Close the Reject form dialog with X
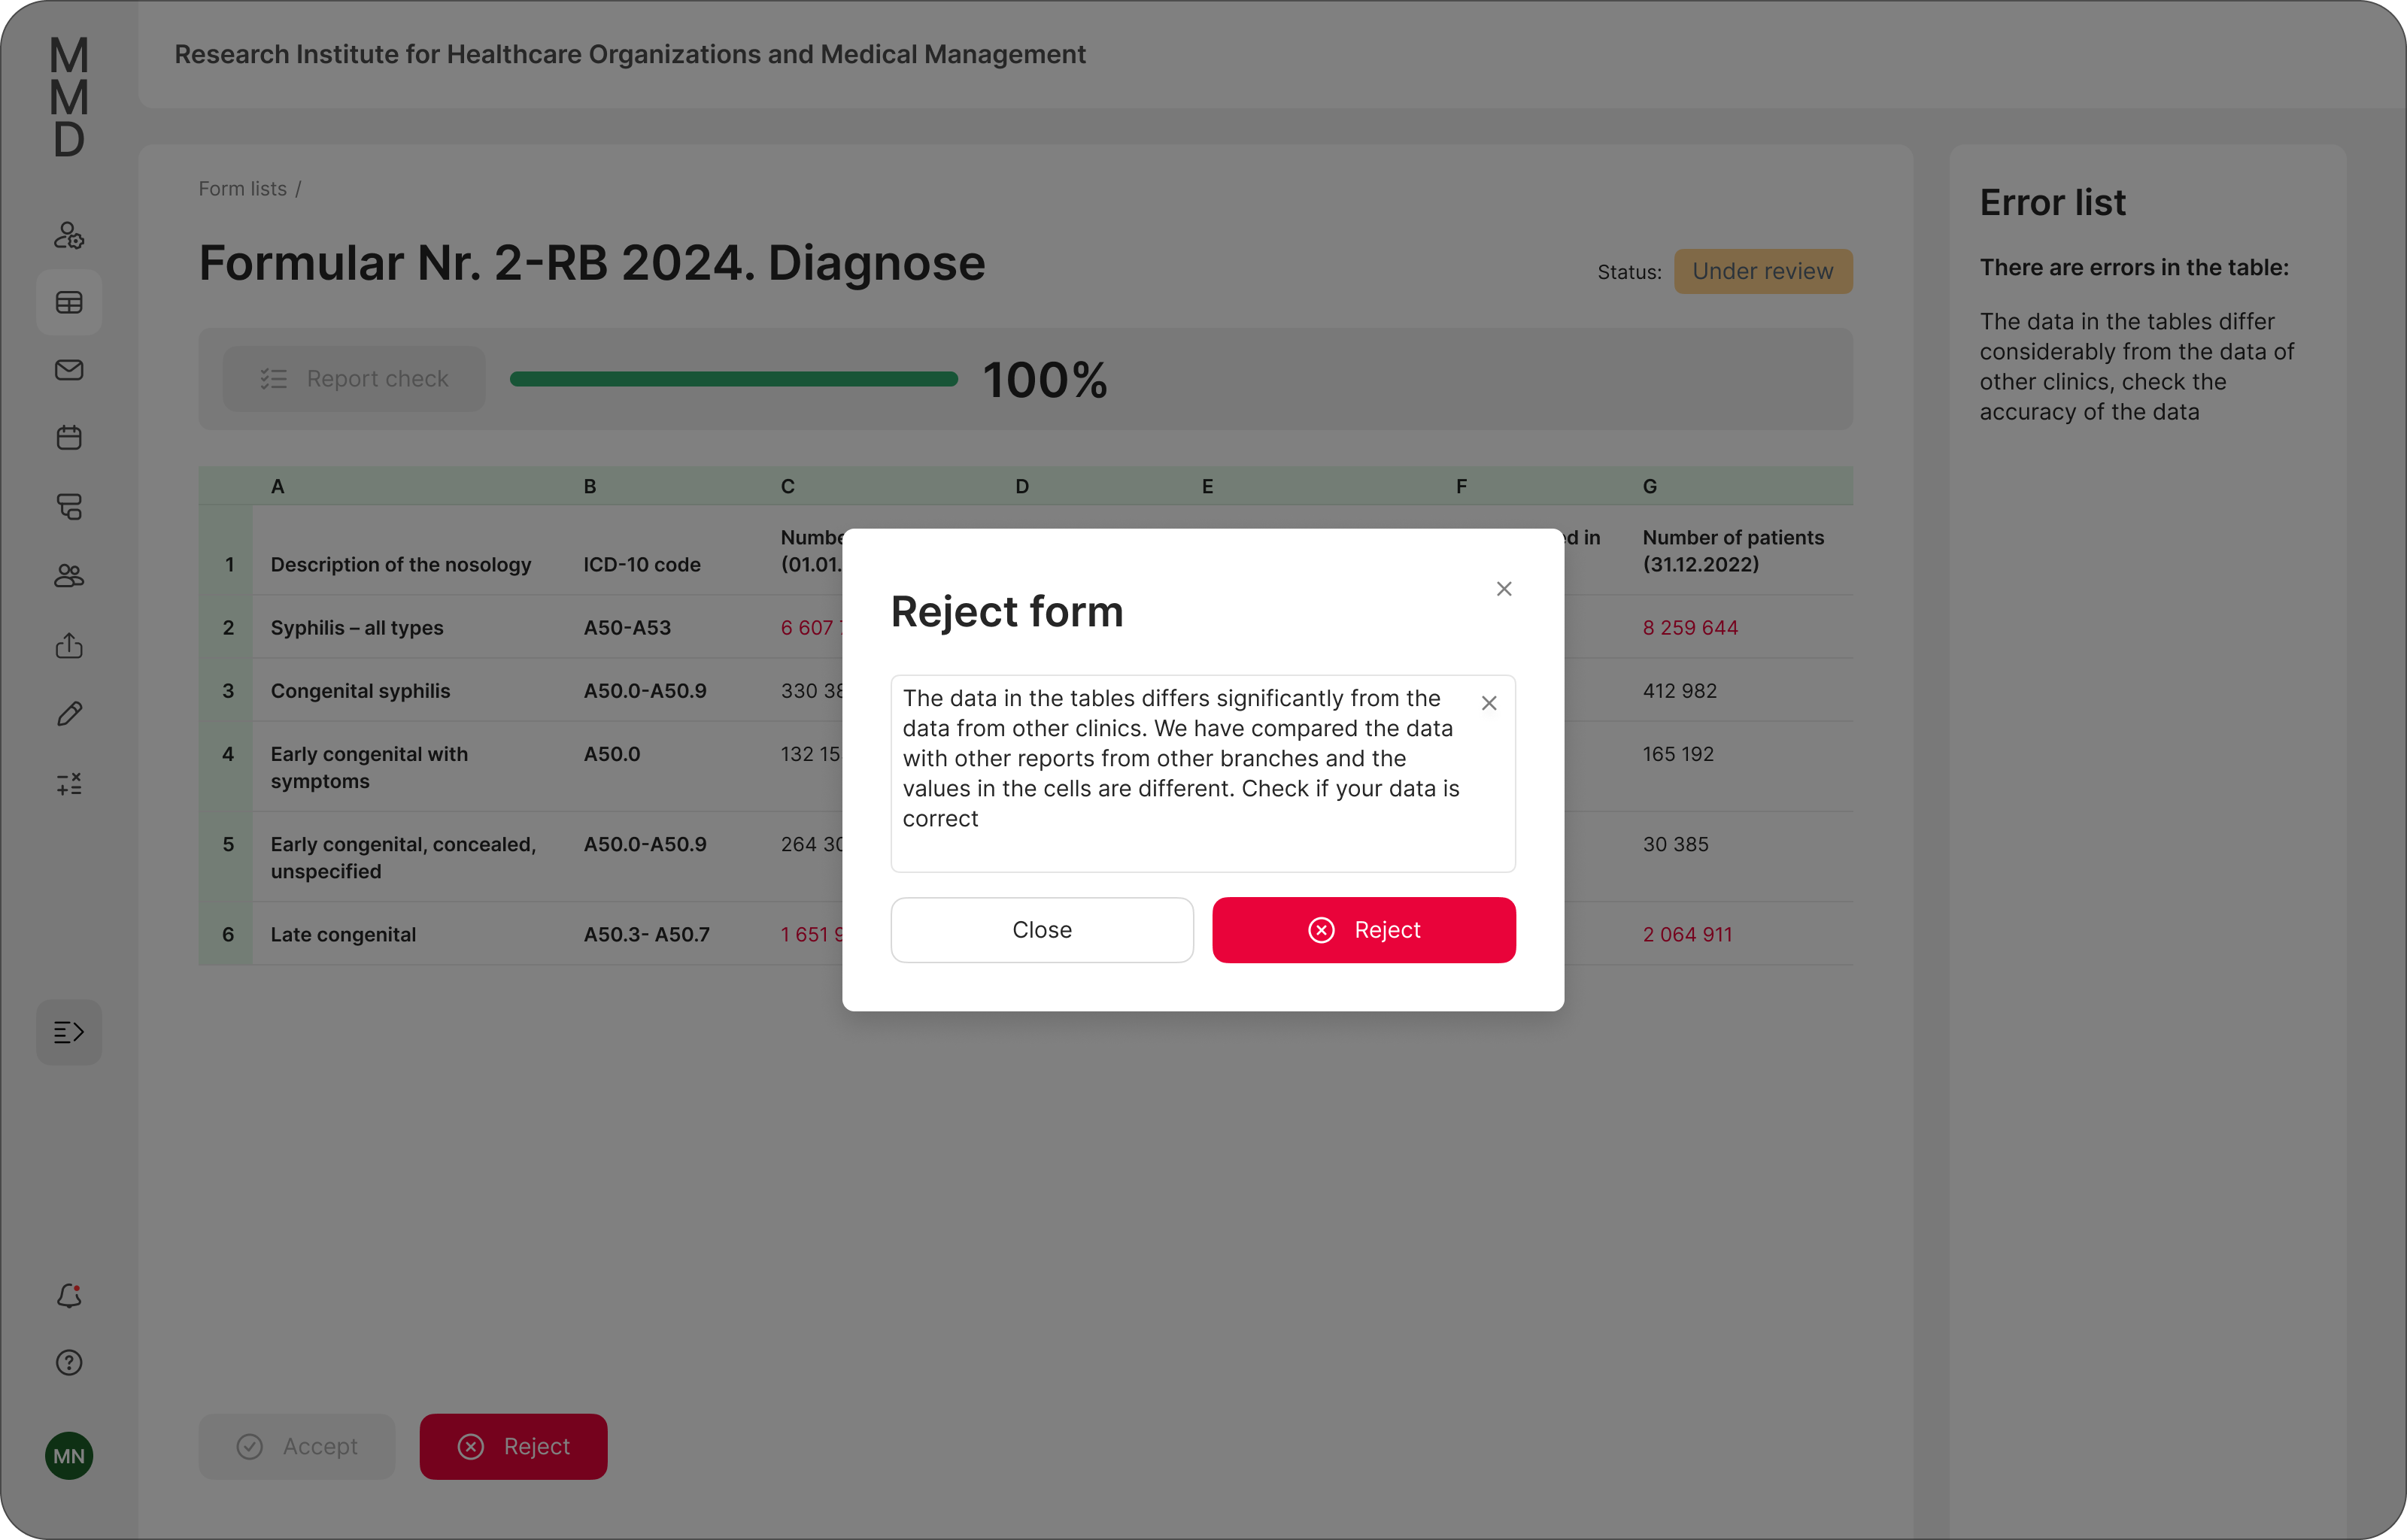The width and height of the screenshot is (2407, 1540). point(1504,589)
